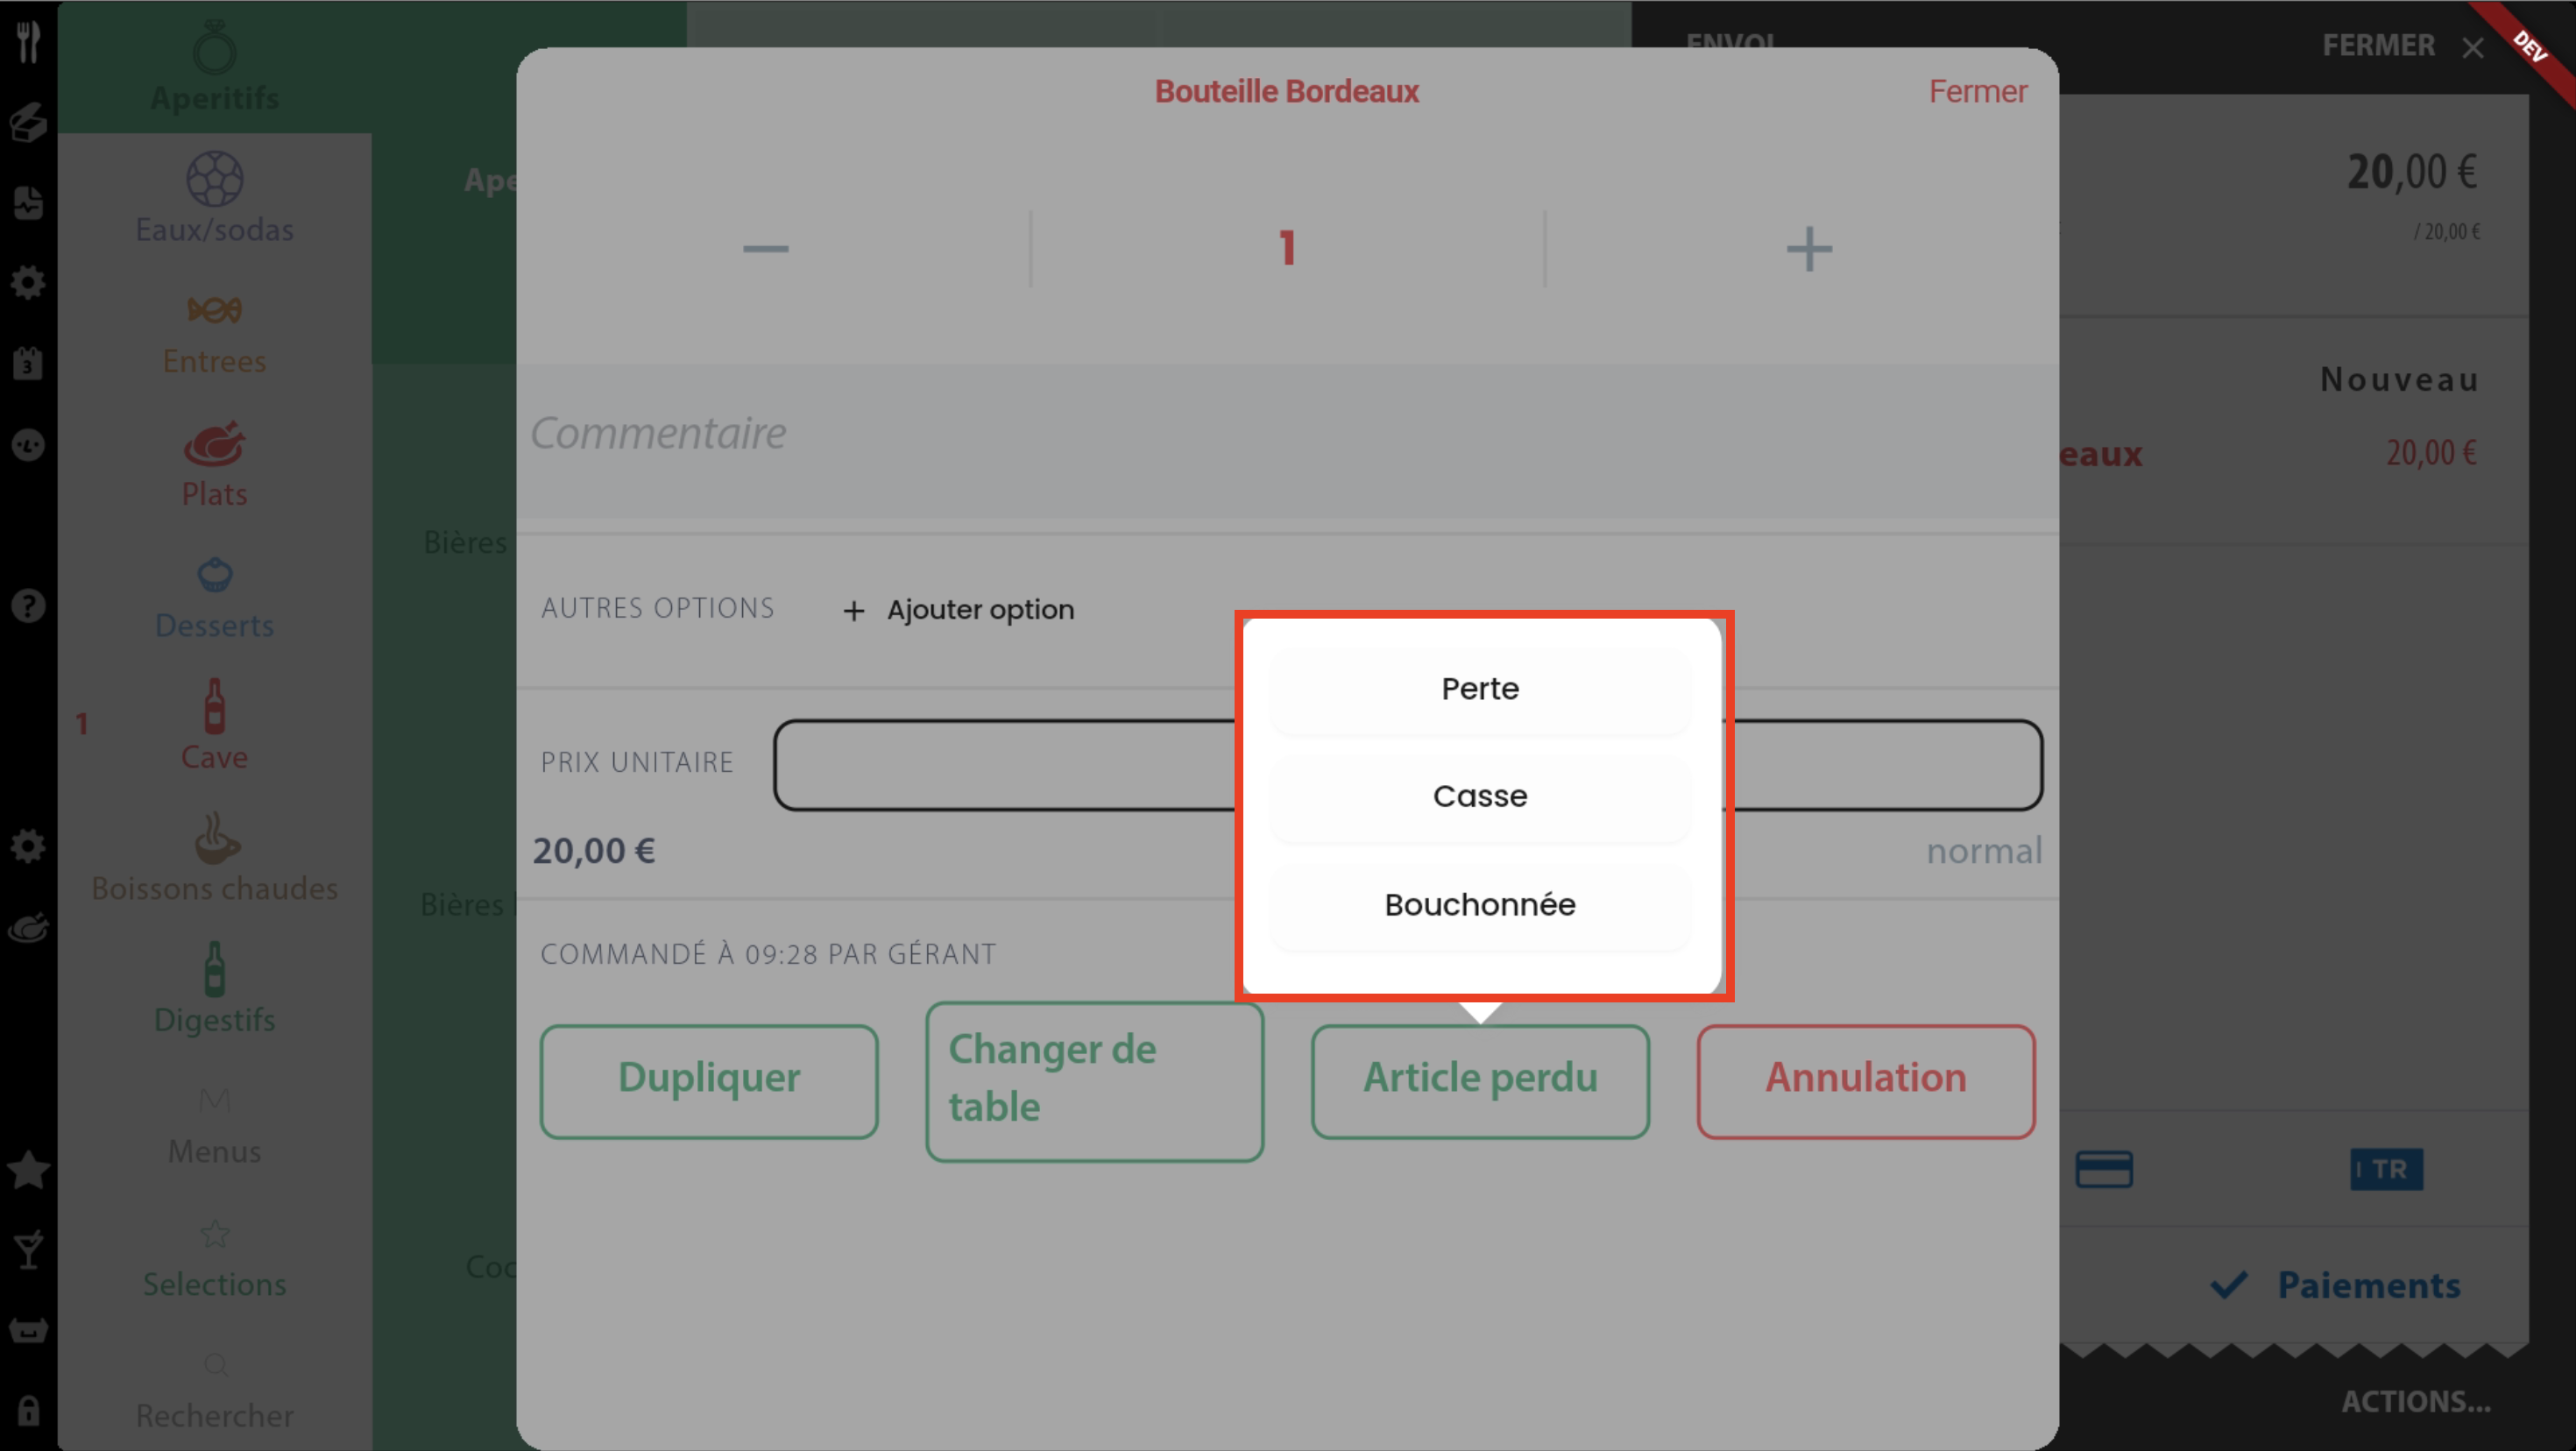Image resolution: width=2576 pixels, height=1451 pixels.
Task: Click the Fermer link in dialog
Action: coord(1977,91)
